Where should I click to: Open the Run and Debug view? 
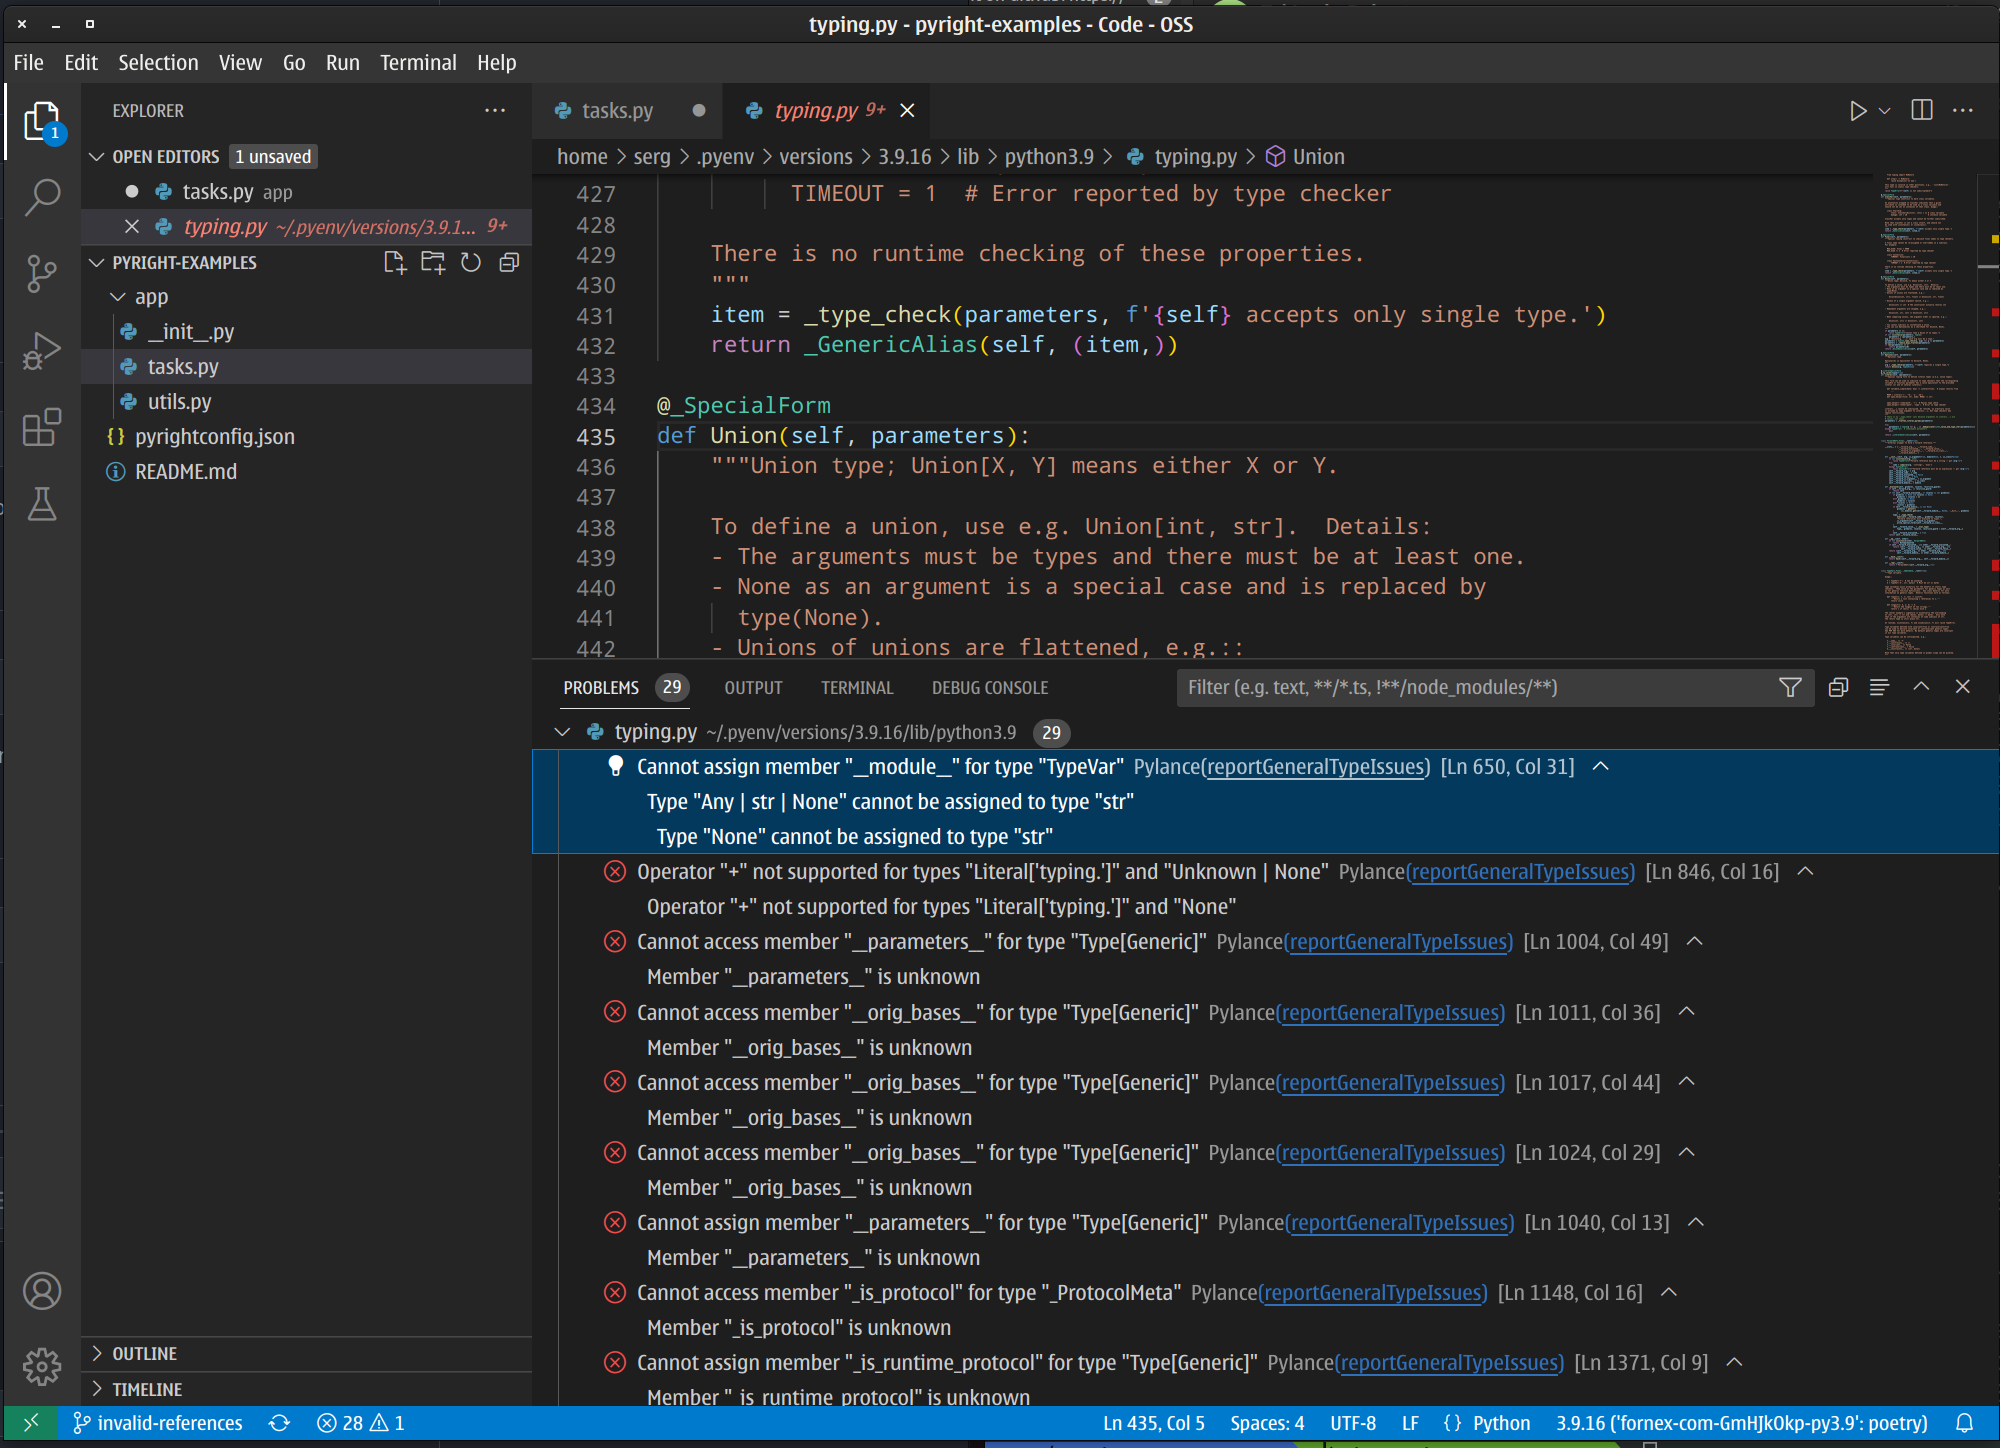click(x=42, y=350)
